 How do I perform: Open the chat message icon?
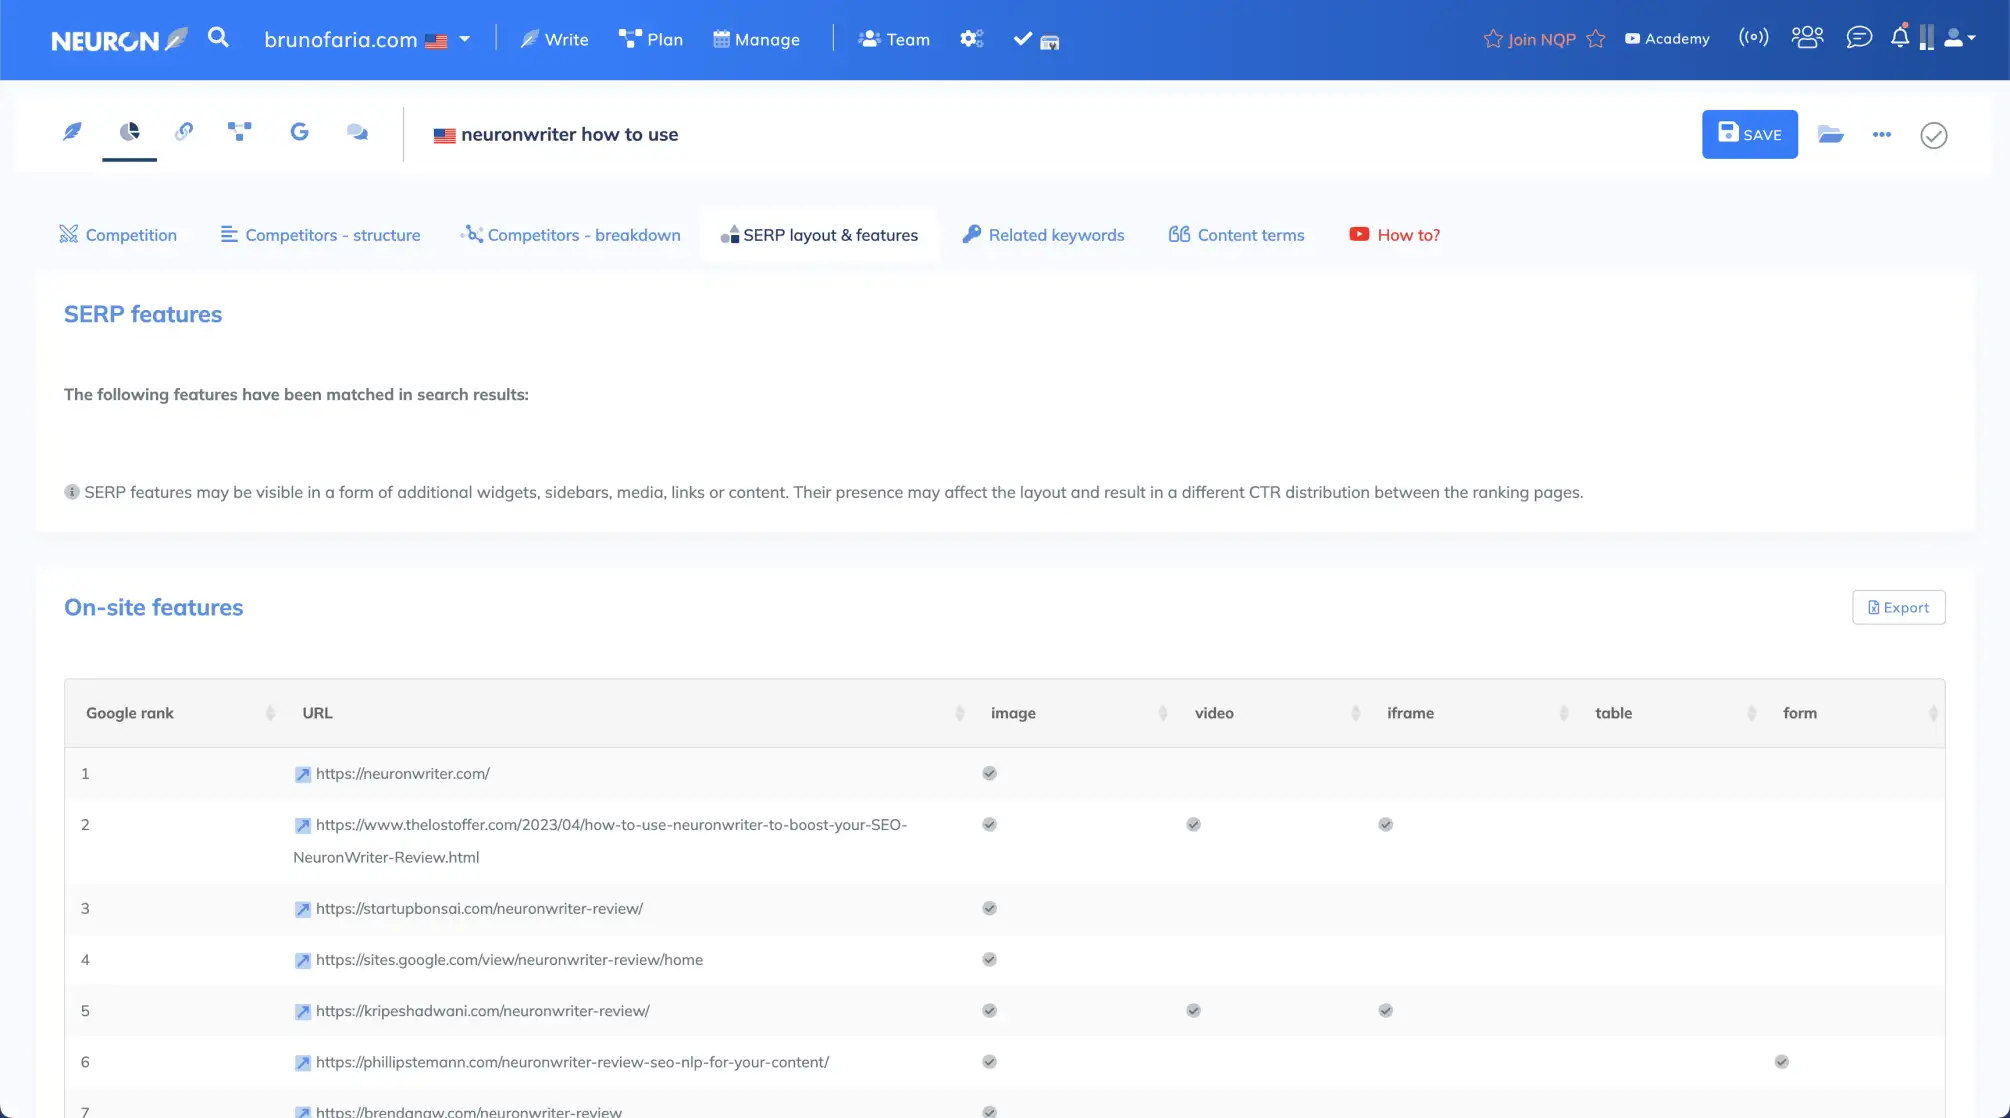(x=1859, y=38)
